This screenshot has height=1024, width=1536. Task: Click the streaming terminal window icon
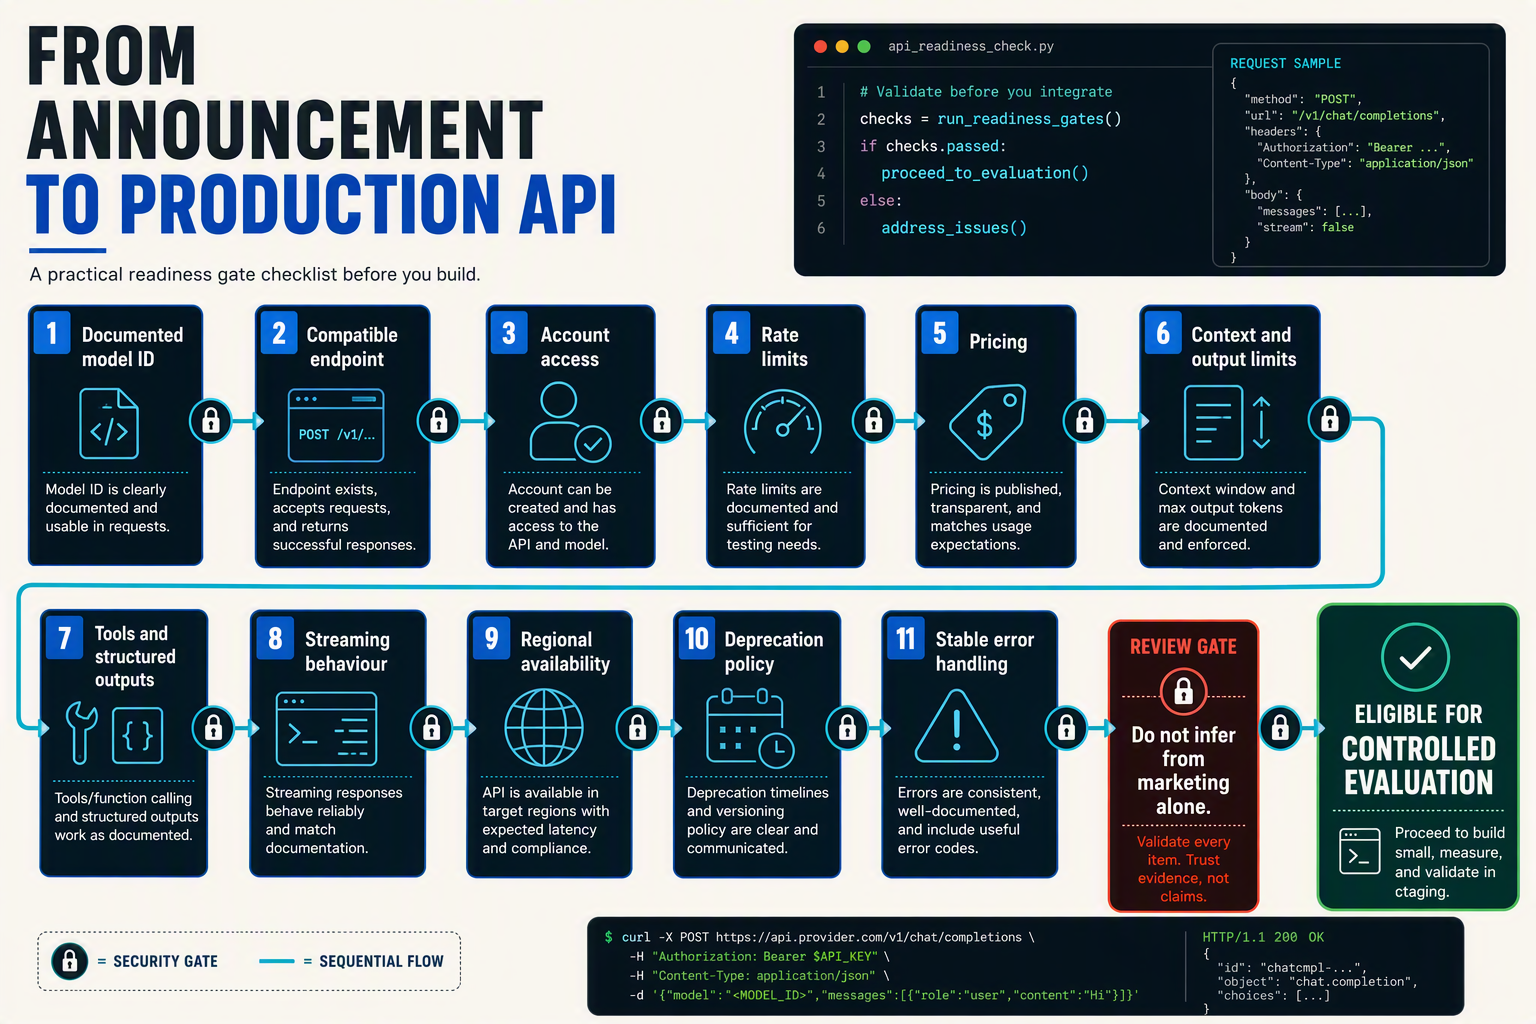tap(326, 729)
